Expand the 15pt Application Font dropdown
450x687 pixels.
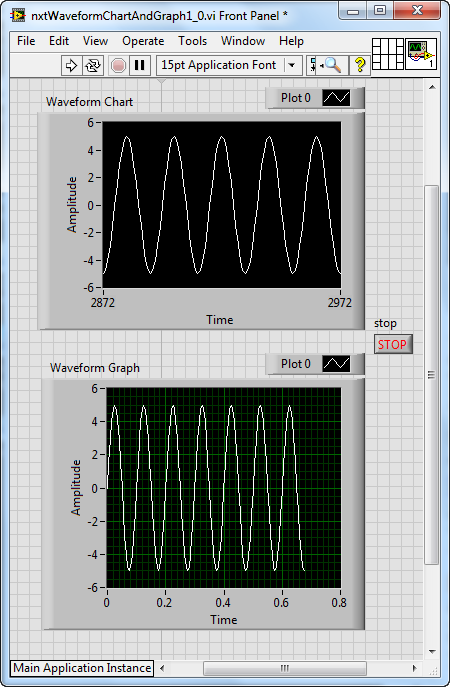tap(293, 66)
